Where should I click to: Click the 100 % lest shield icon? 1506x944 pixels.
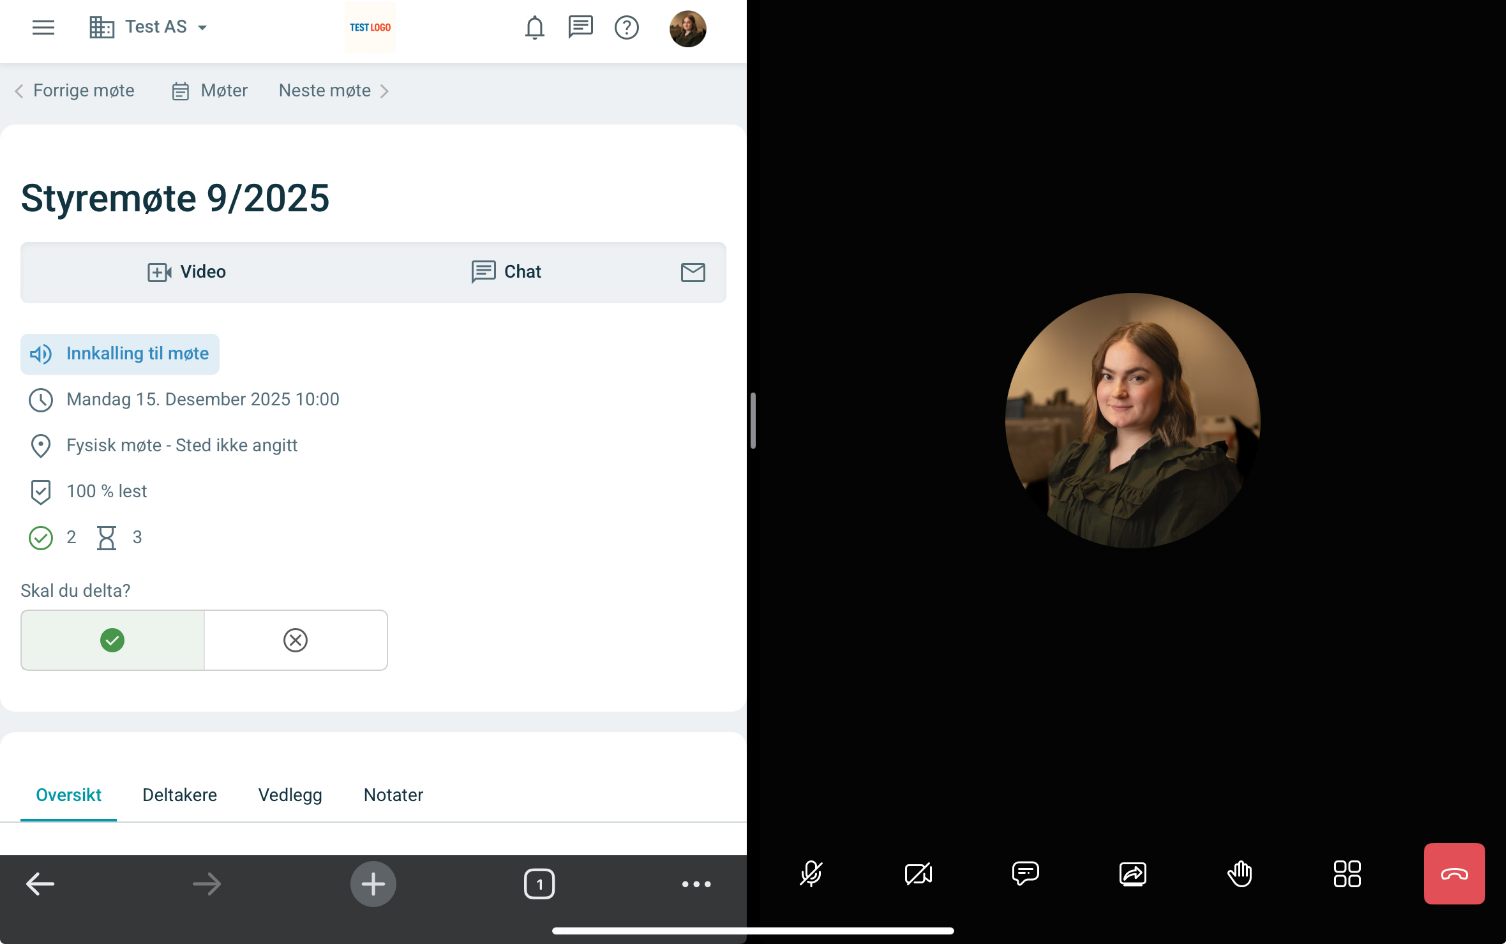click(x=41, y=492)
